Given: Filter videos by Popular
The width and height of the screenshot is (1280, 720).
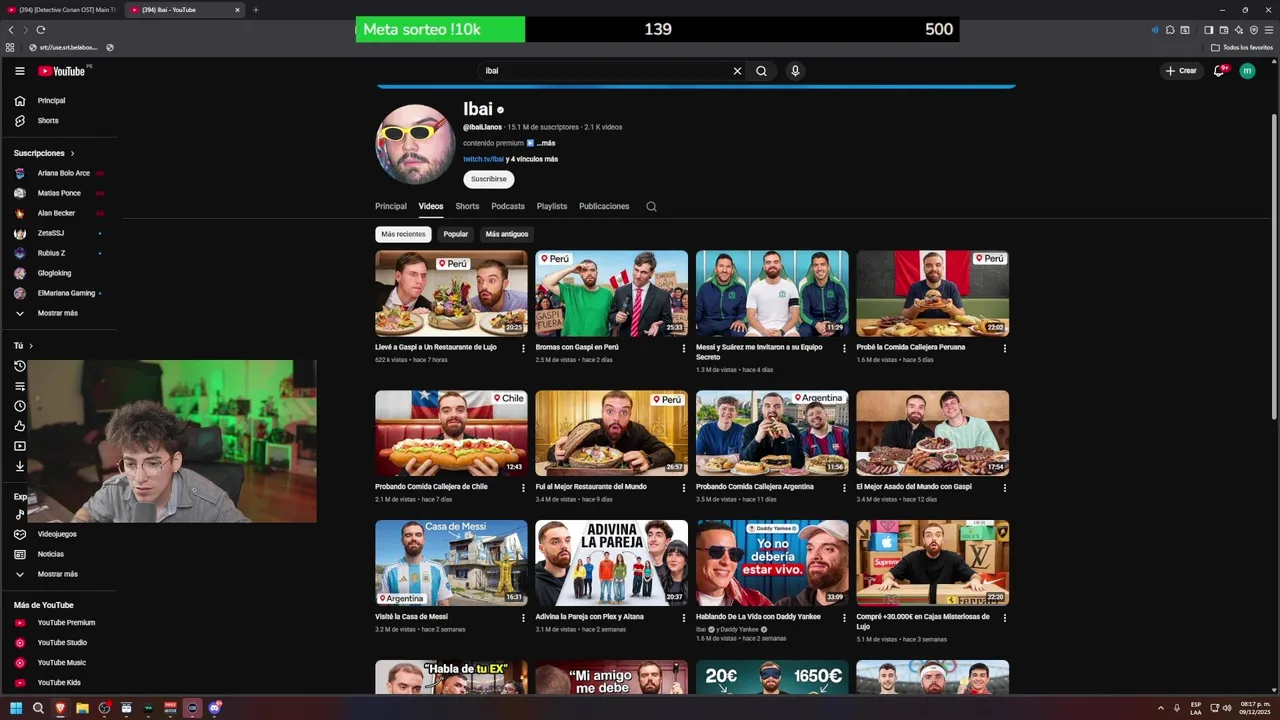Looking at the screenshot, I should tap(456, 234).
